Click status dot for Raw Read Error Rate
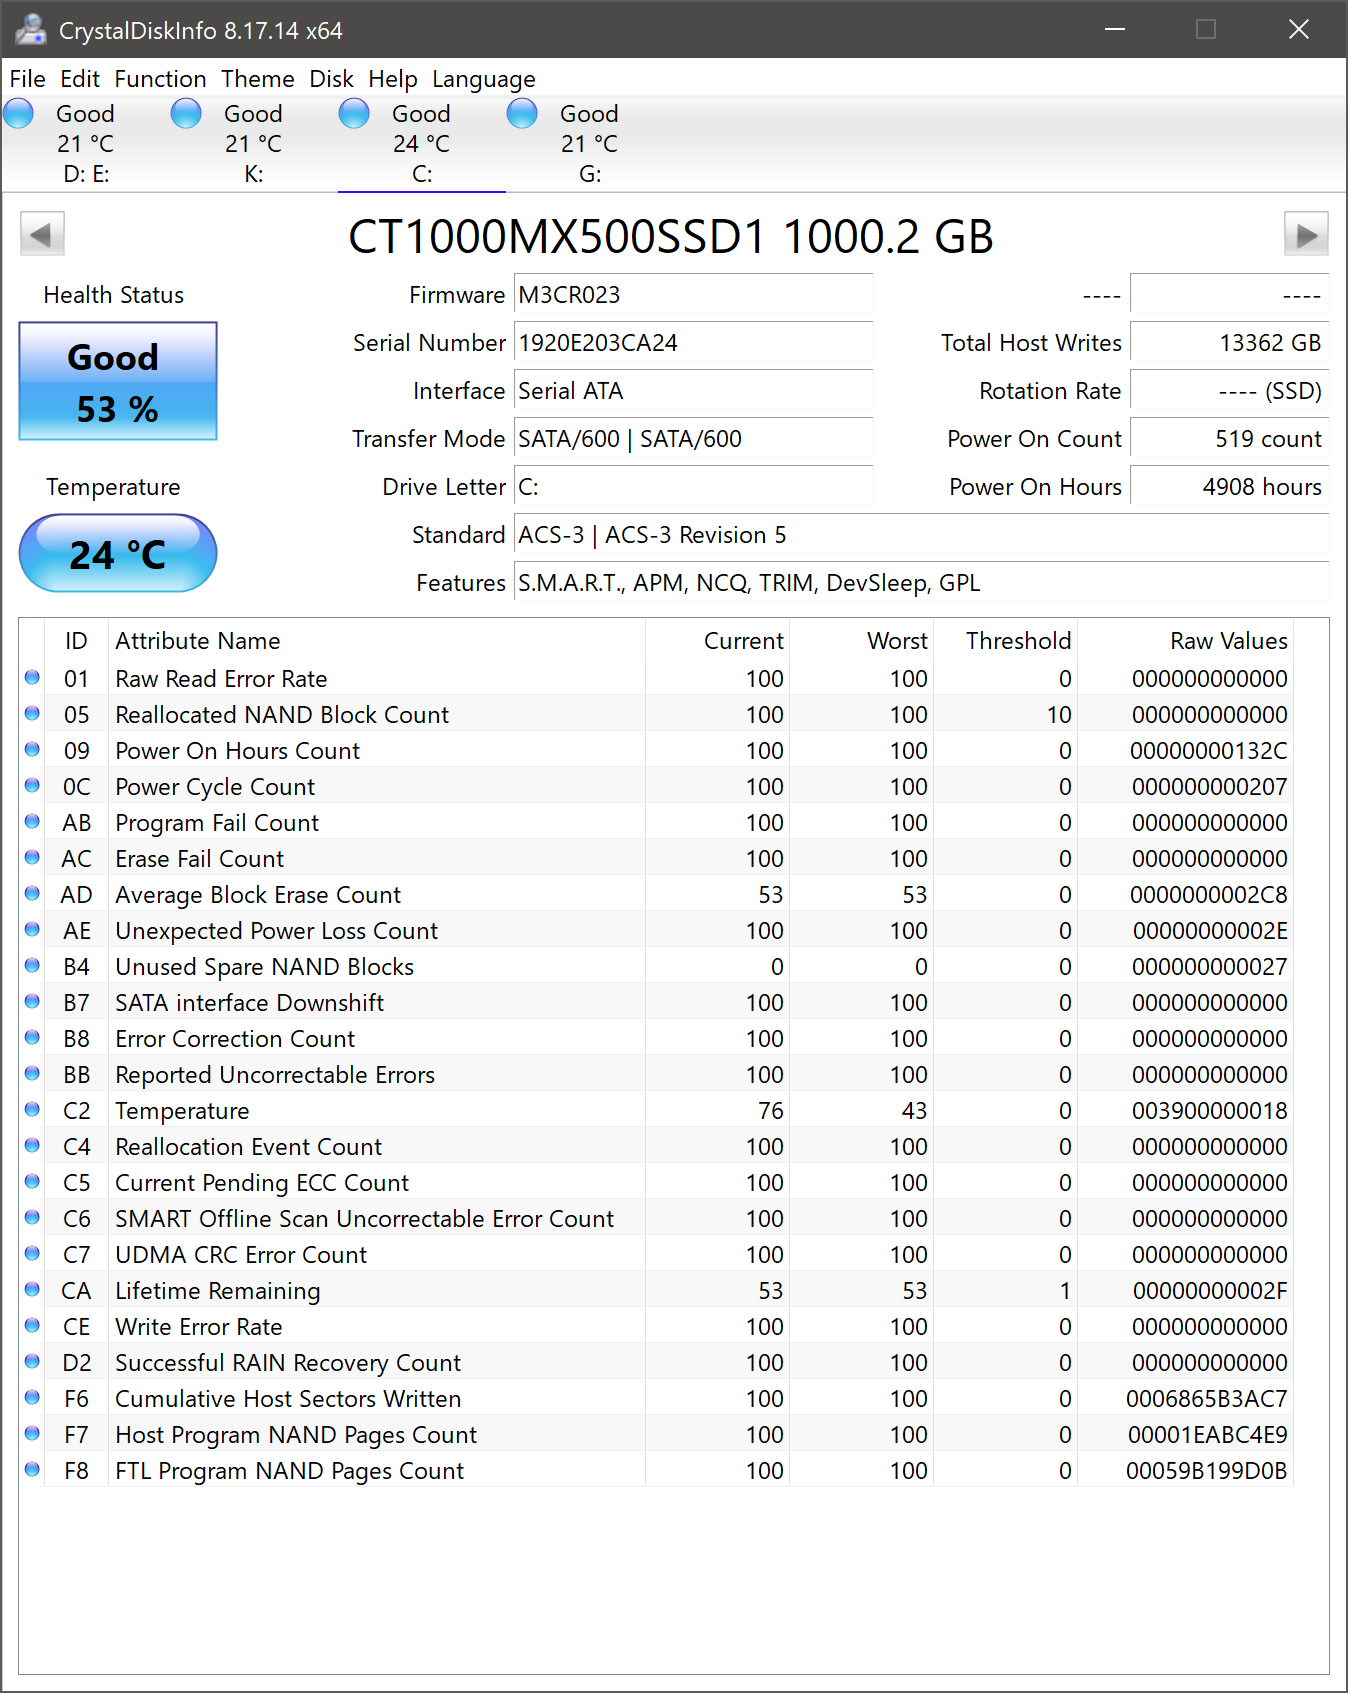Viewport: 1348px width, 1693px height. pyautogui.click(x=32, y=678)
